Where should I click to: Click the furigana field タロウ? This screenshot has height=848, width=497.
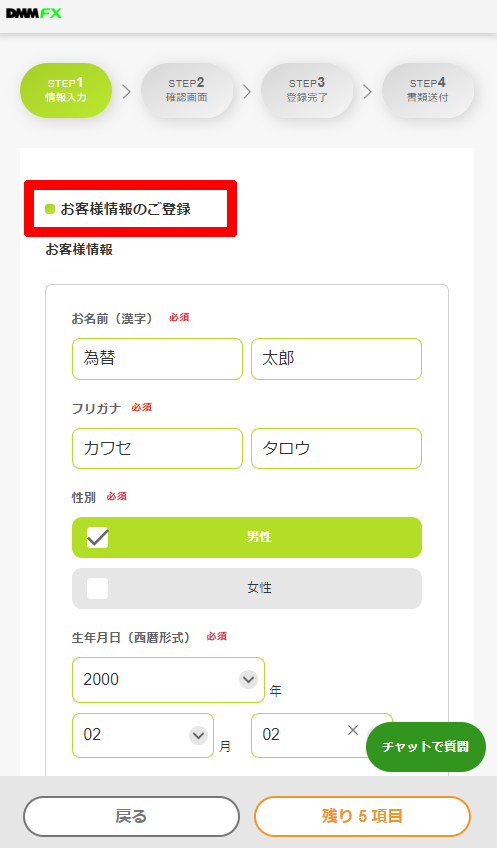coord(336,448)
